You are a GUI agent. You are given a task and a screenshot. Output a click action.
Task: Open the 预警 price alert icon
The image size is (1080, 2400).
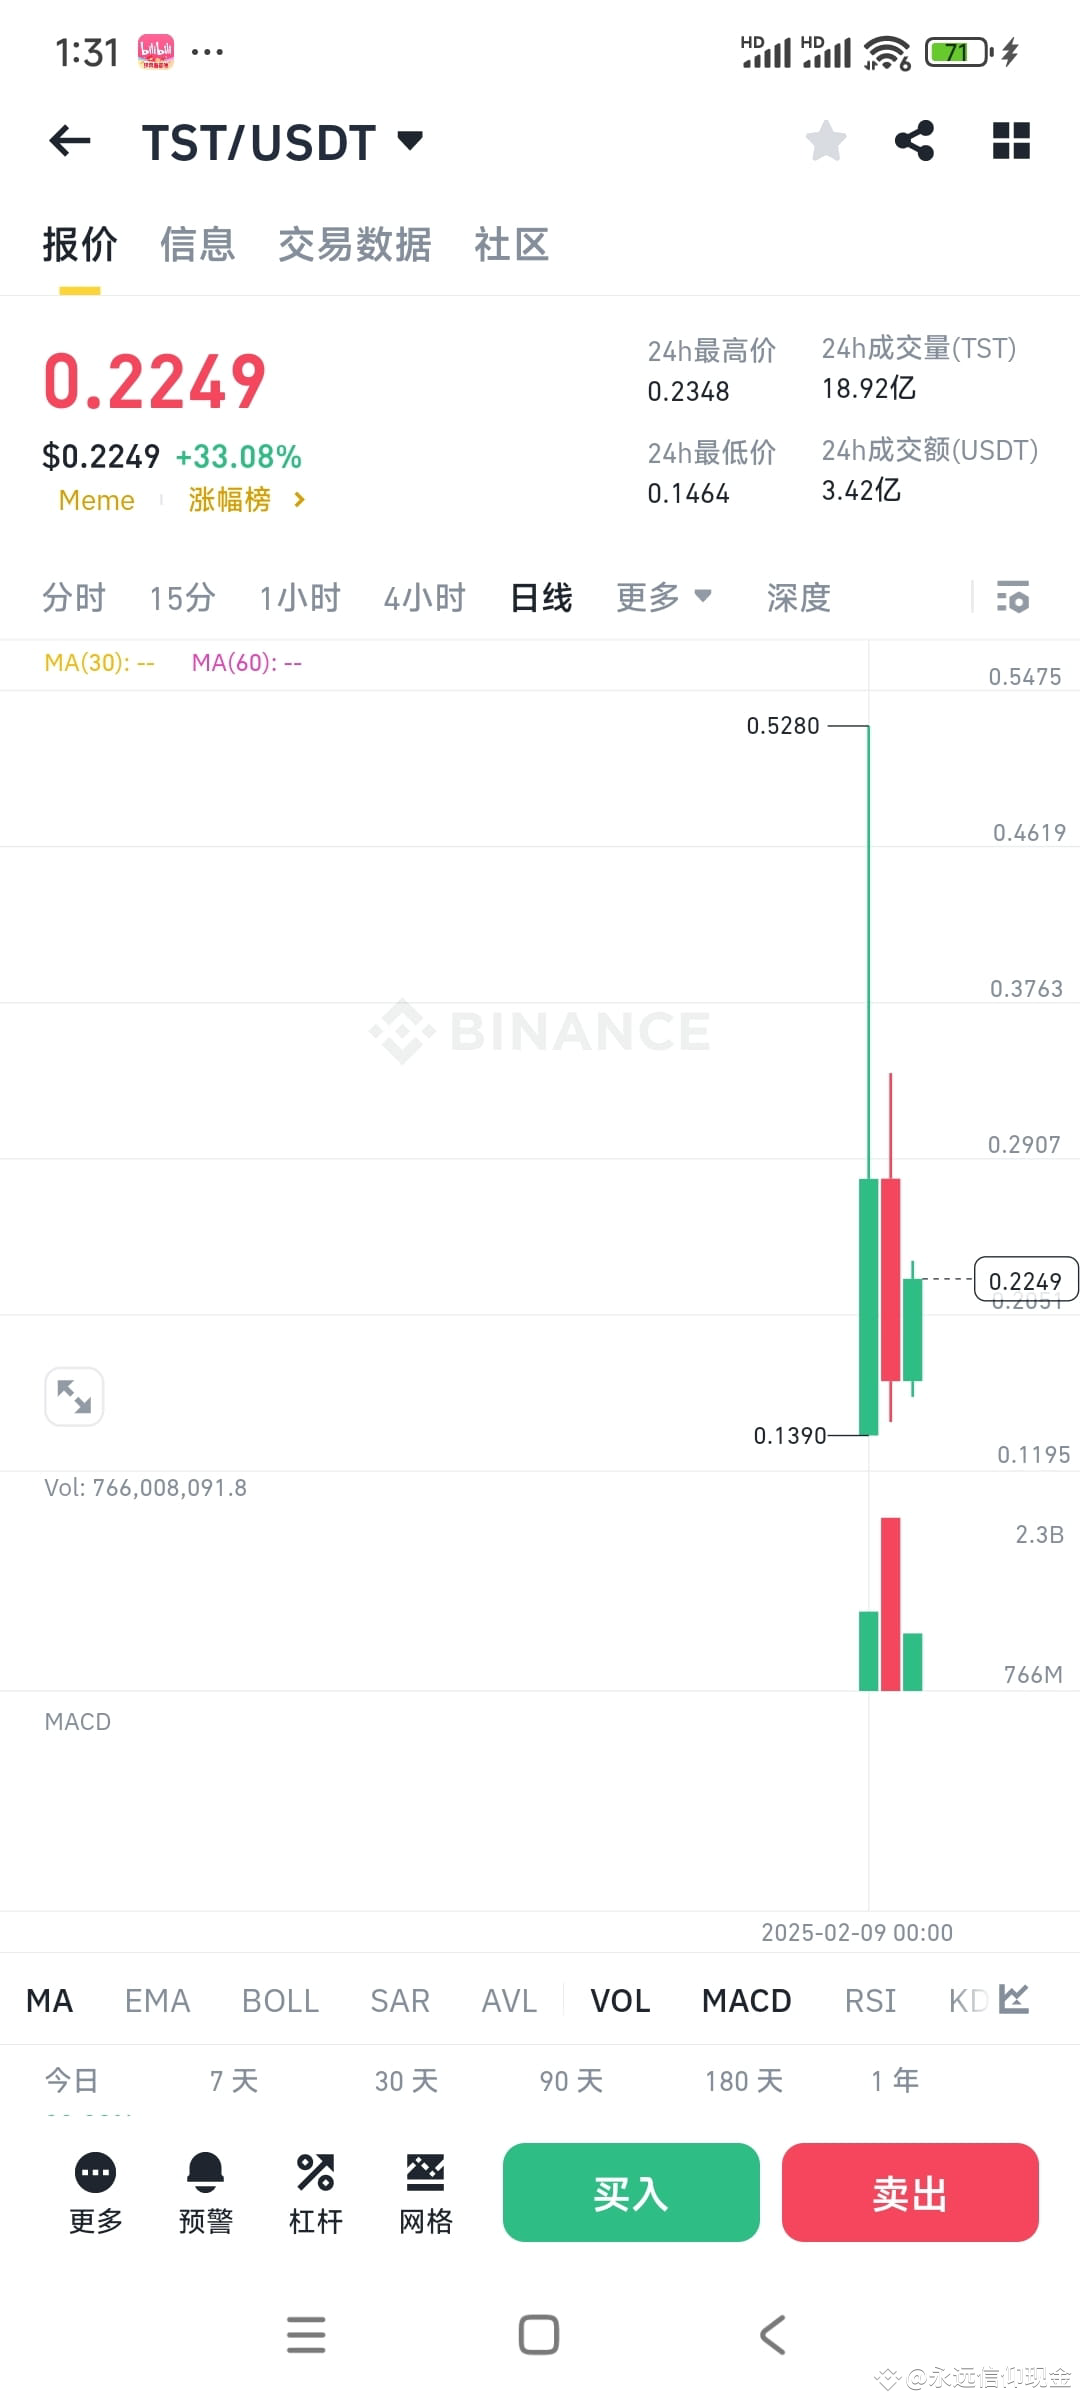click(x=205, y=2194)
